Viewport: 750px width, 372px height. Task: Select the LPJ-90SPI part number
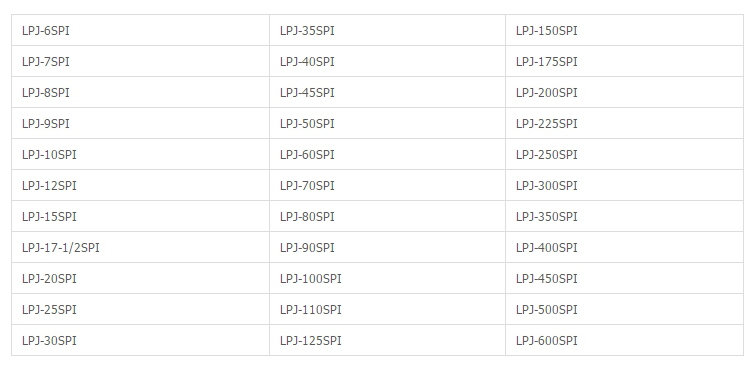tap(307, 248)
